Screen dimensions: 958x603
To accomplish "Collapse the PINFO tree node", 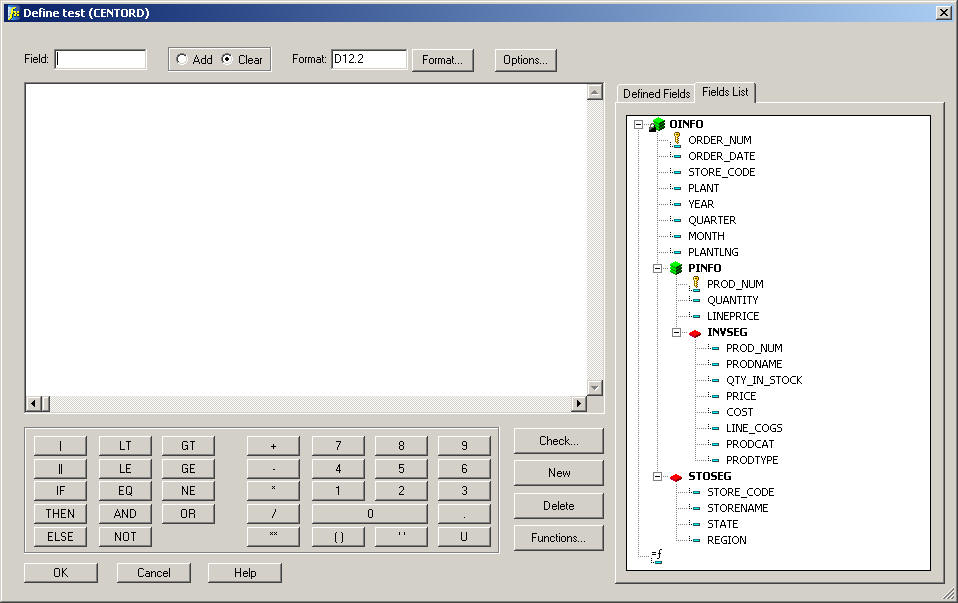I will [x=657, y=268].
